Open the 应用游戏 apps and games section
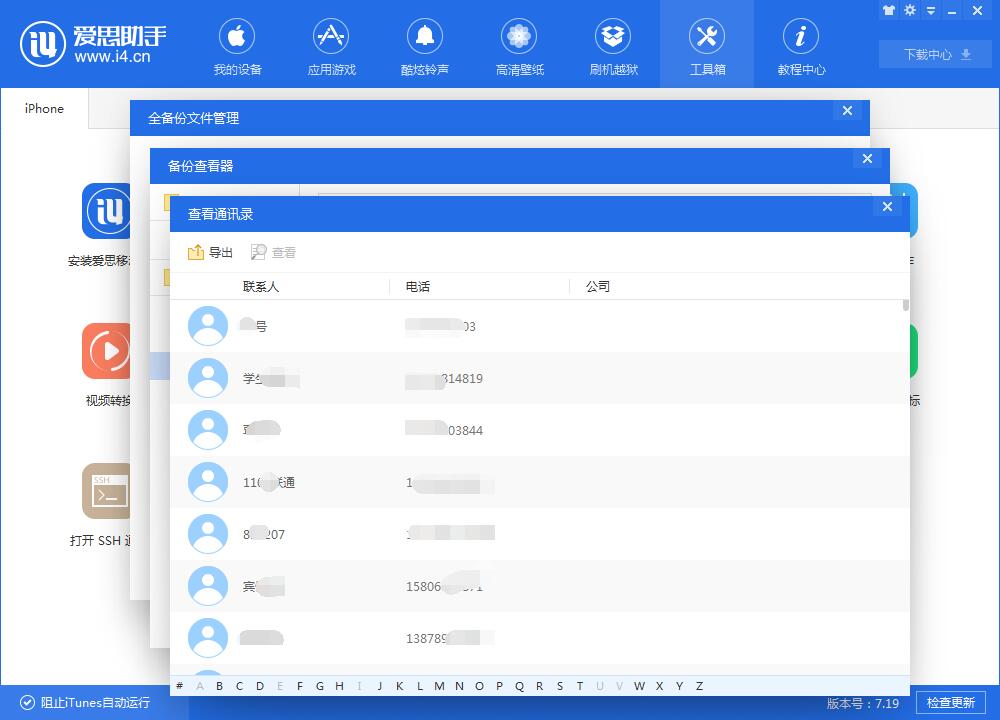Viewport: 1000px width, 720px height. [x=331, y=47]
